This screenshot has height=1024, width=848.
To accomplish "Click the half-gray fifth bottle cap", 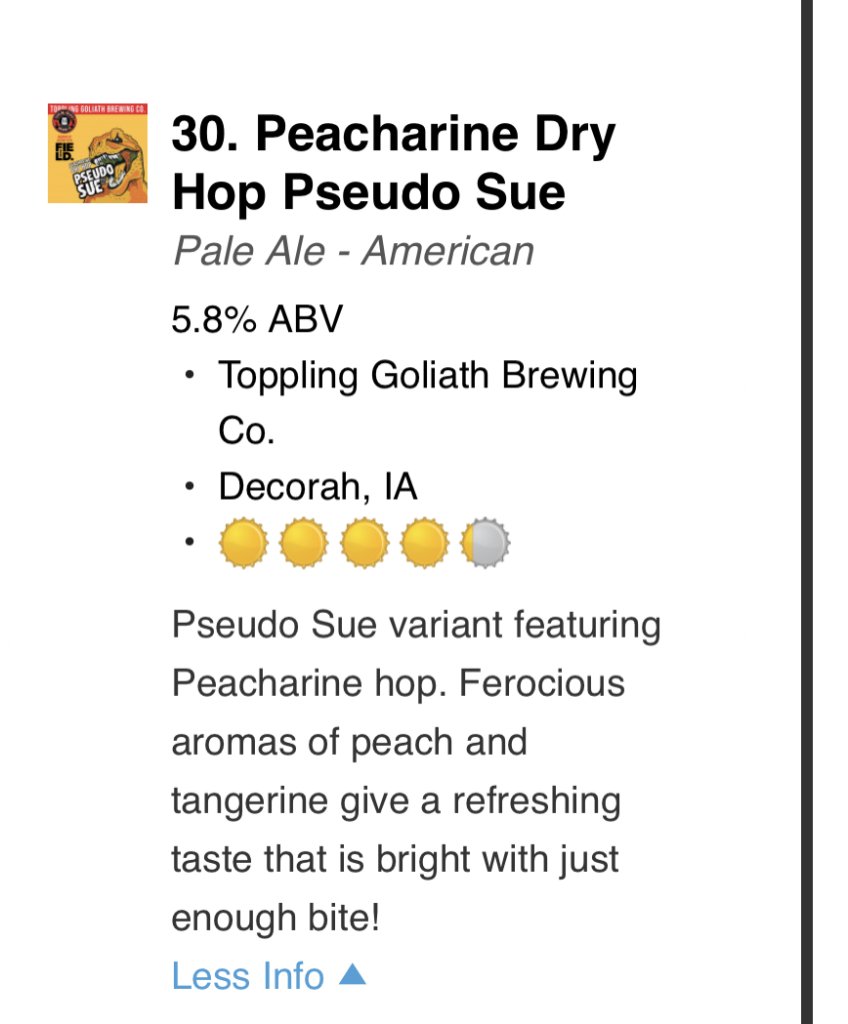I will coord(485,543).
